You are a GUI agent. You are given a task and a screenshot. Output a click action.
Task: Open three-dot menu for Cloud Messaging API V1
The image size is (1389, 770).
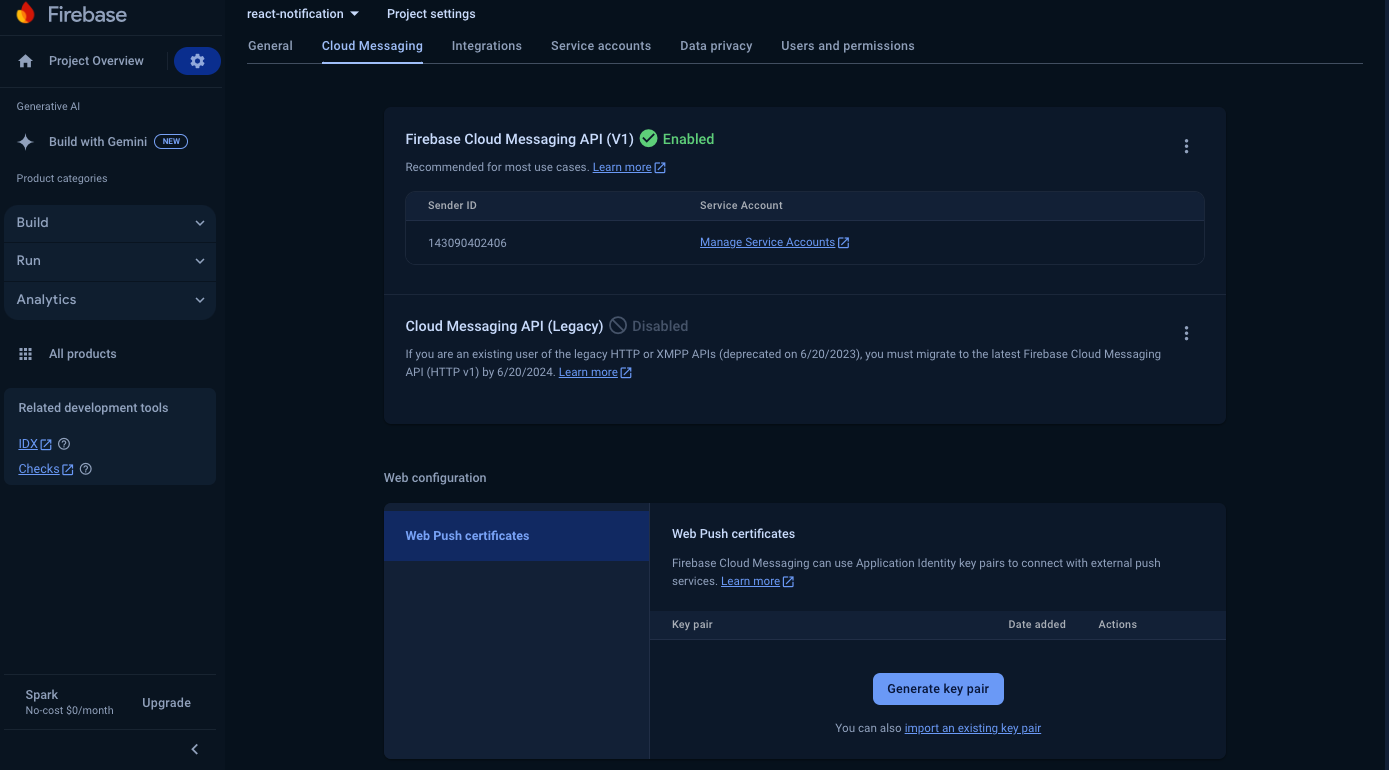pos(1186,146)
